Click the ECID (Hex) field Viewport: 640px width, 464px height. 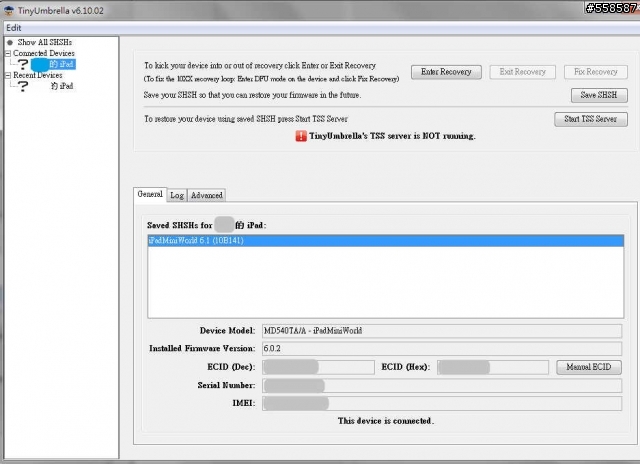pyautogui.click(x=493, y=367)
